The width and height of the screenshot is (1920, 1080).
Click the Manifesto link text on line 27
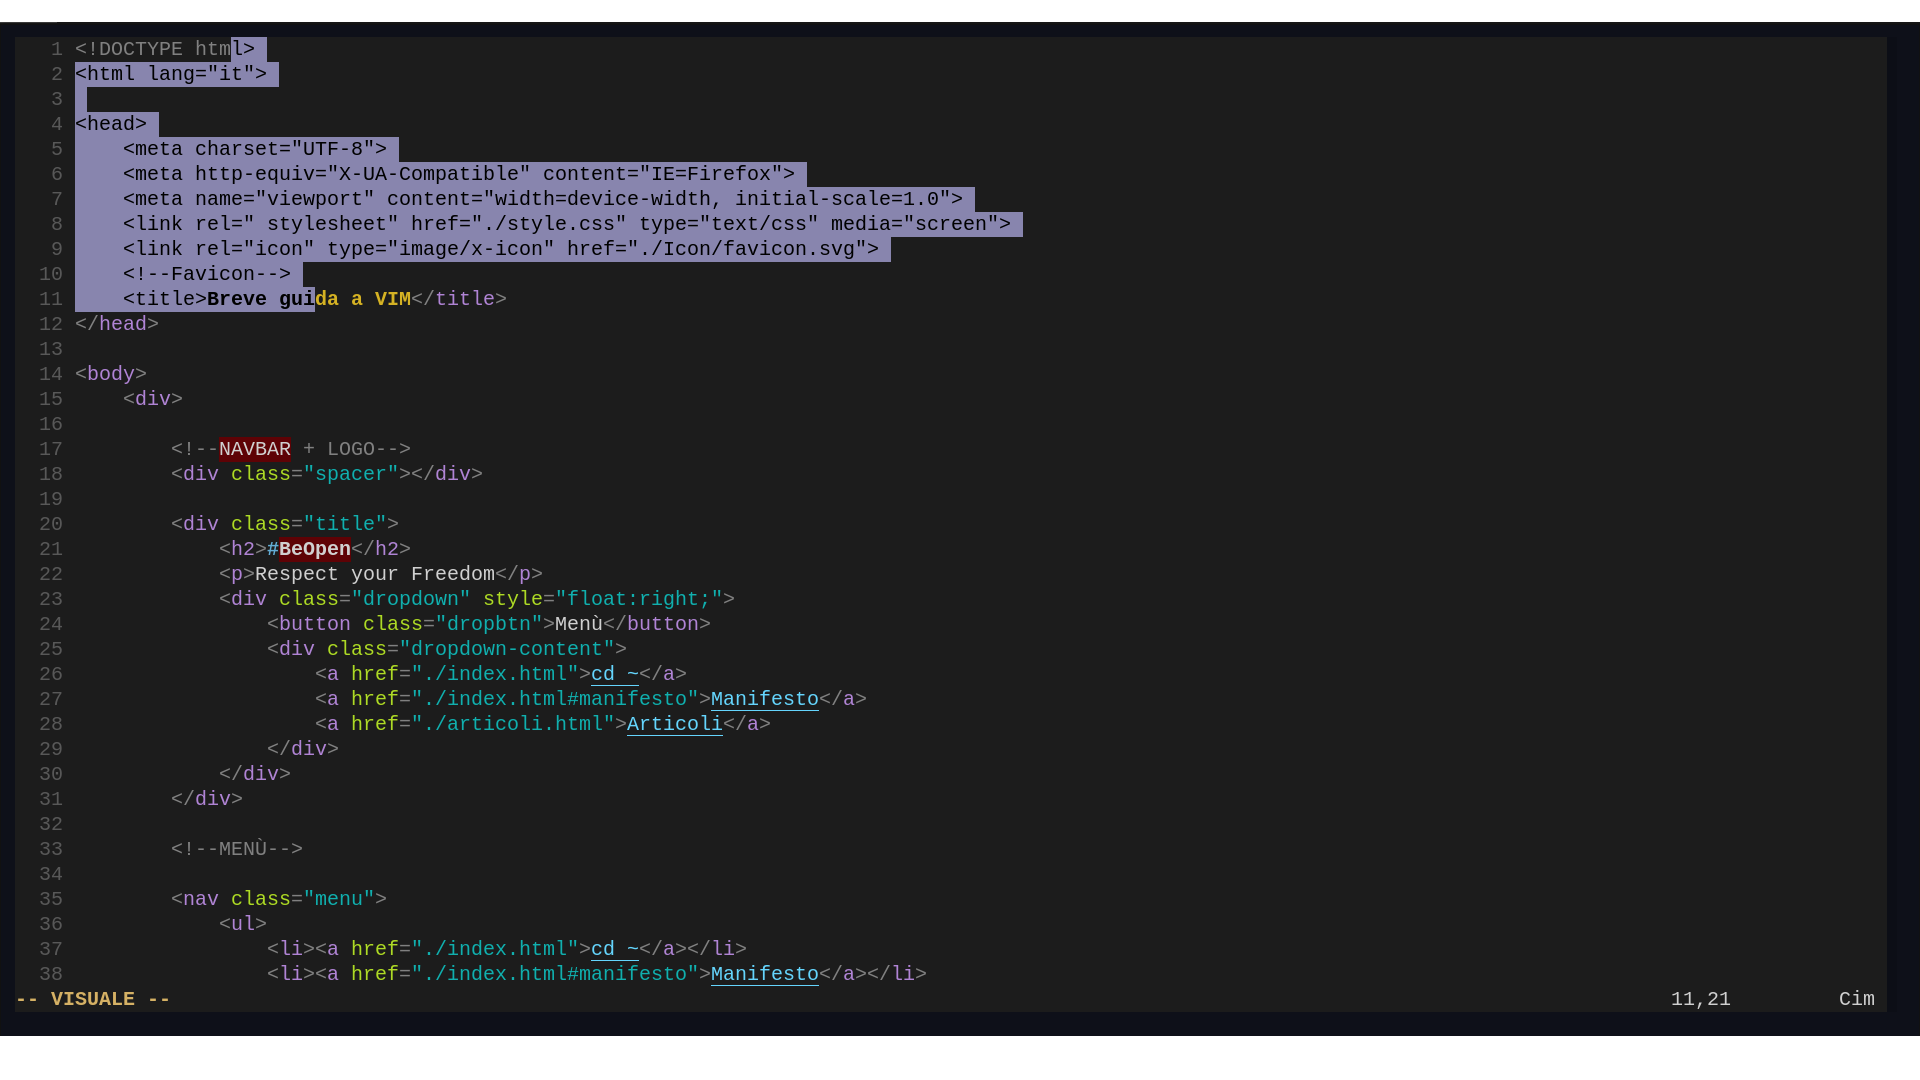click(764, 699)
